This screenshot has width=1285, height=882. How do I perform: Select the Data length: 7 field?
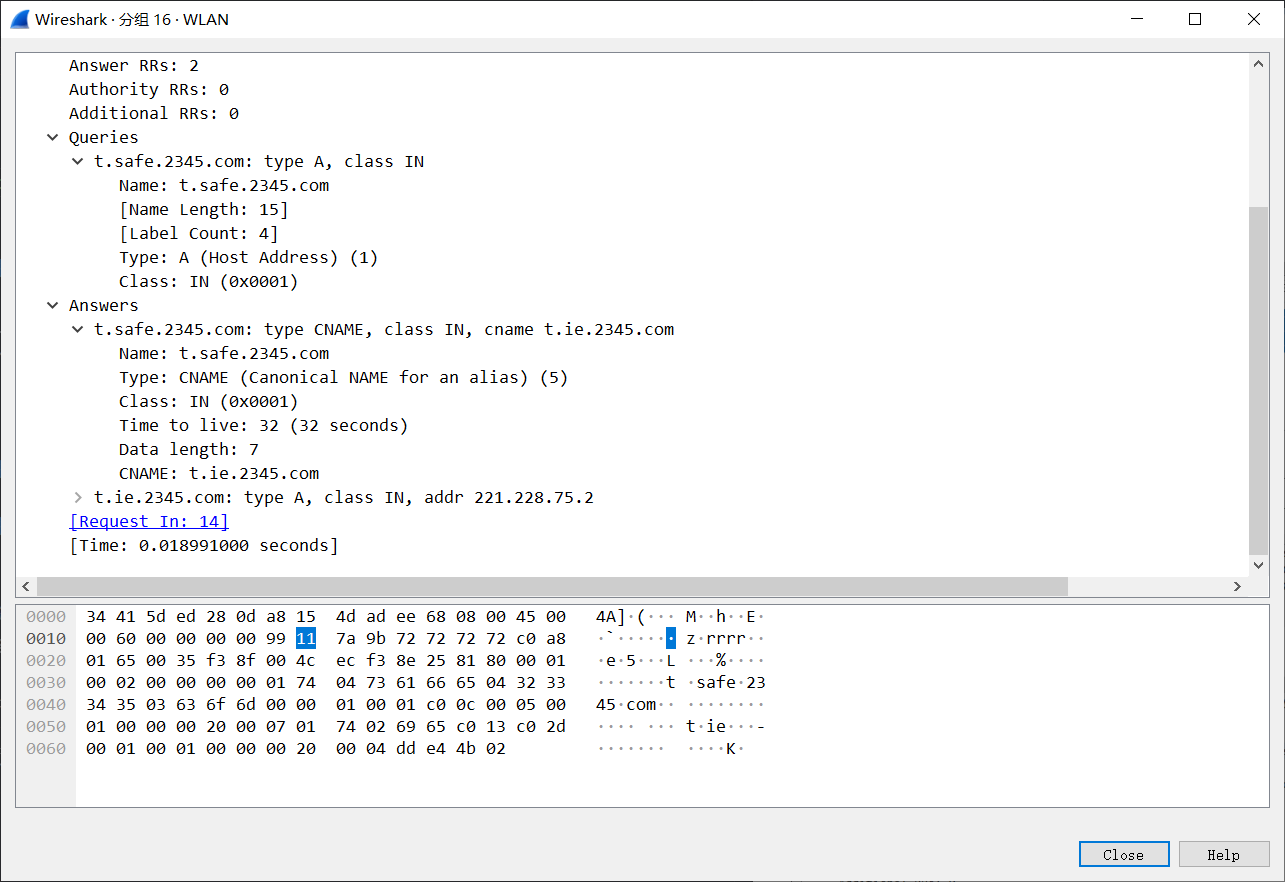(188, 450)
